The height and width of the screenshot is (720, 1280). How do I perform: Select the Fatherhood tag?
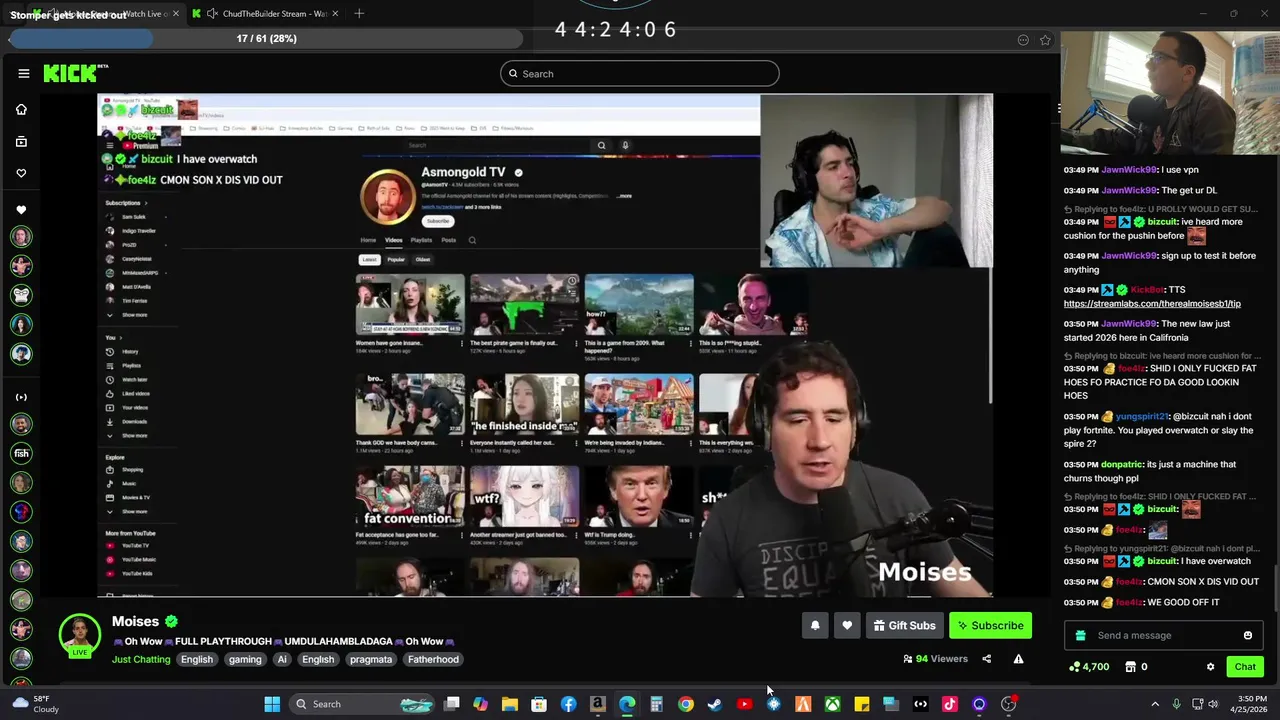click(434, 659)
